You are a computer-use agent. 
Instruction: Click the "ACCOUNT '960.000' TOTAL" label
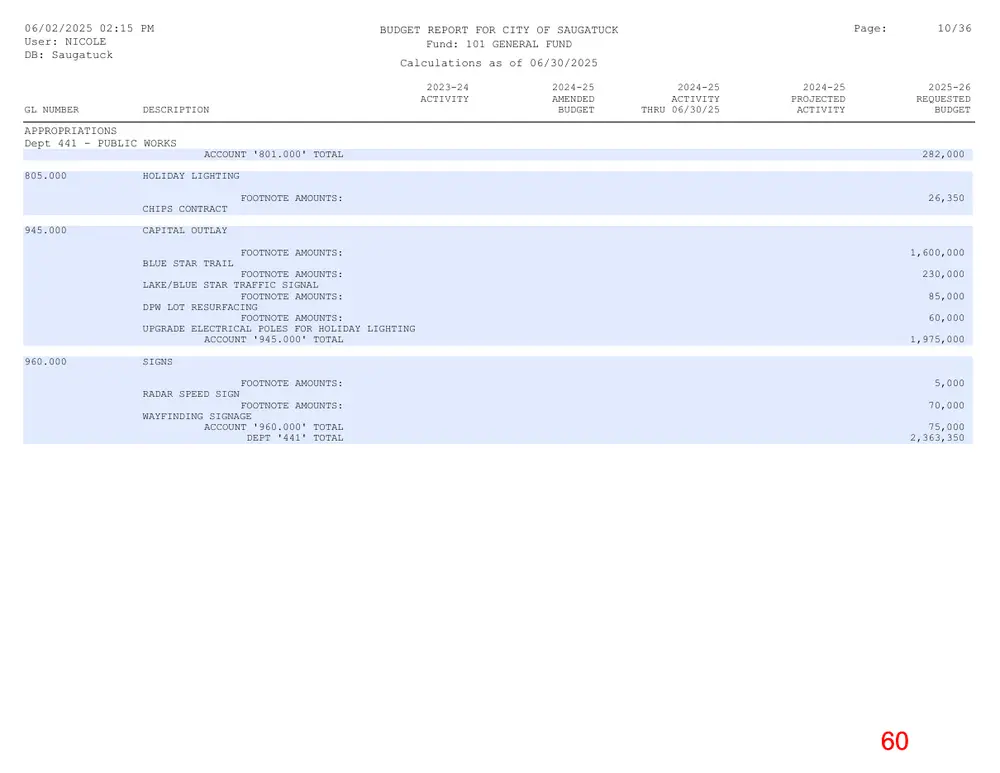coord(274,427)
